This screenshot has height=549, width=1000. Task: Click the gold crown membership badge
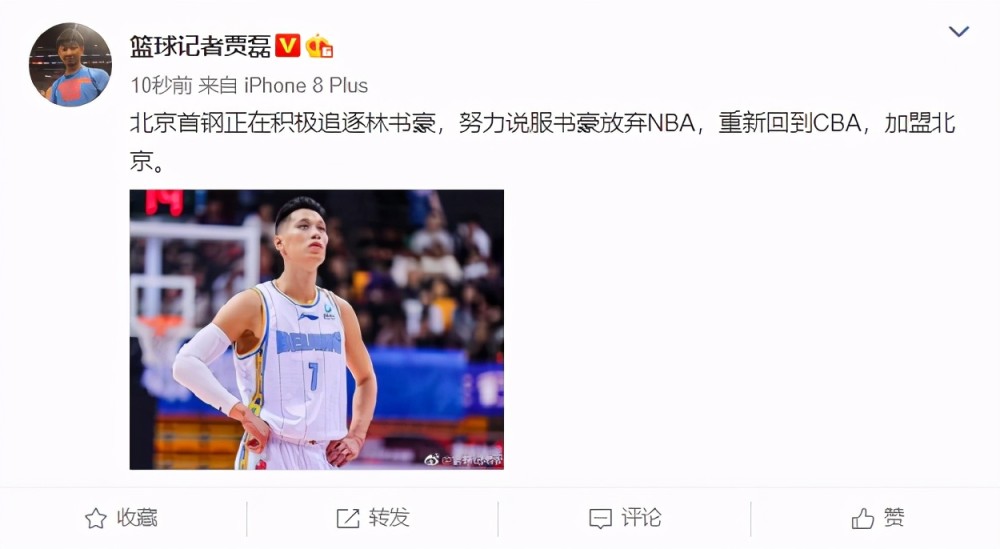tap(319, 46)
